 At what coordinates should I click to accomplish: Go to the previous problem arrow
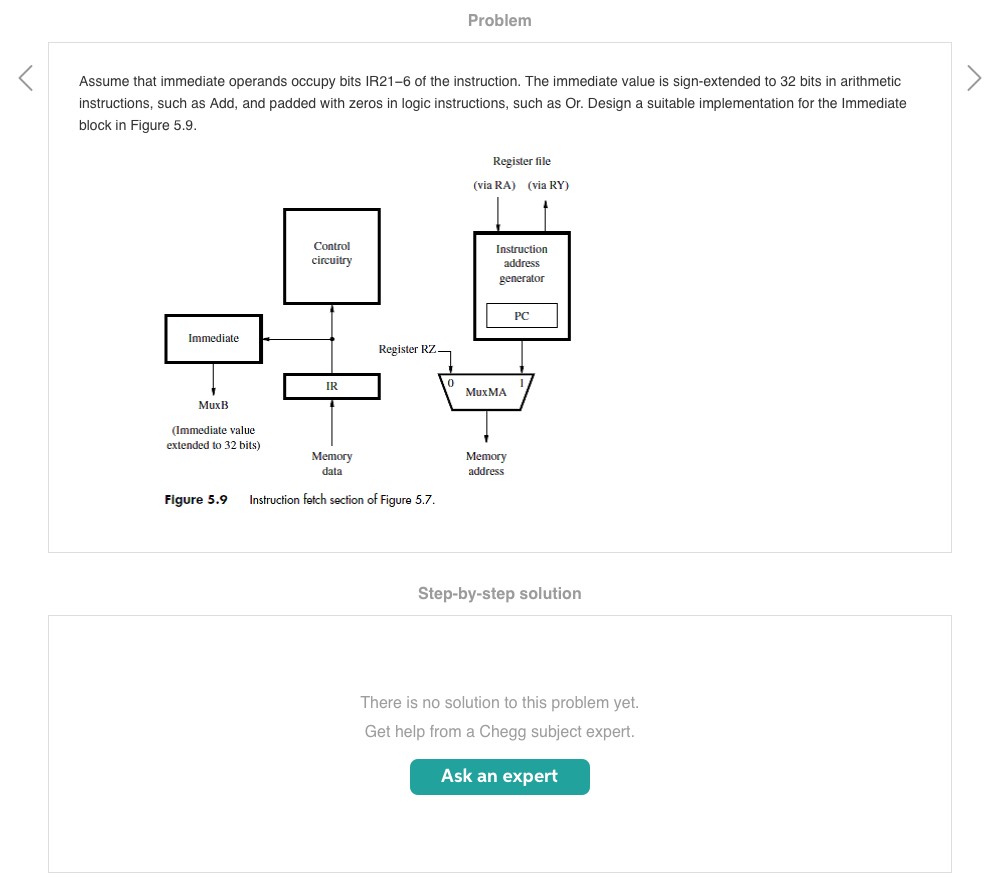pos(26,78)
